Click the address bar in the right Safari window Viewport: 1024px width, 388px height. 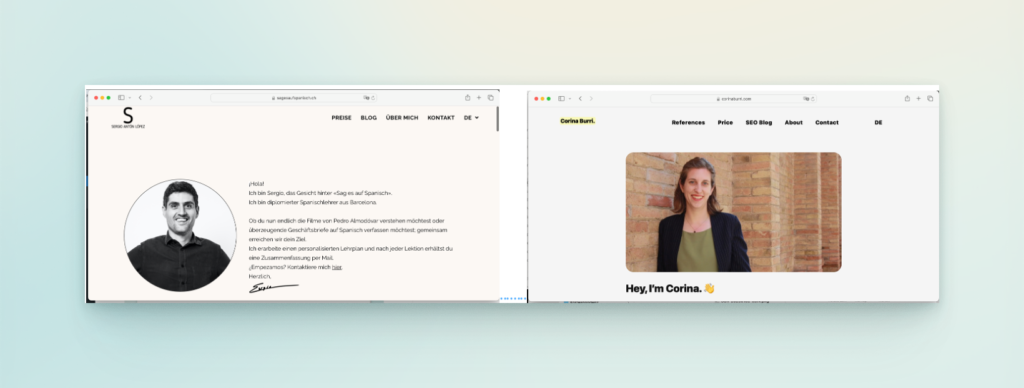(733, 99)
